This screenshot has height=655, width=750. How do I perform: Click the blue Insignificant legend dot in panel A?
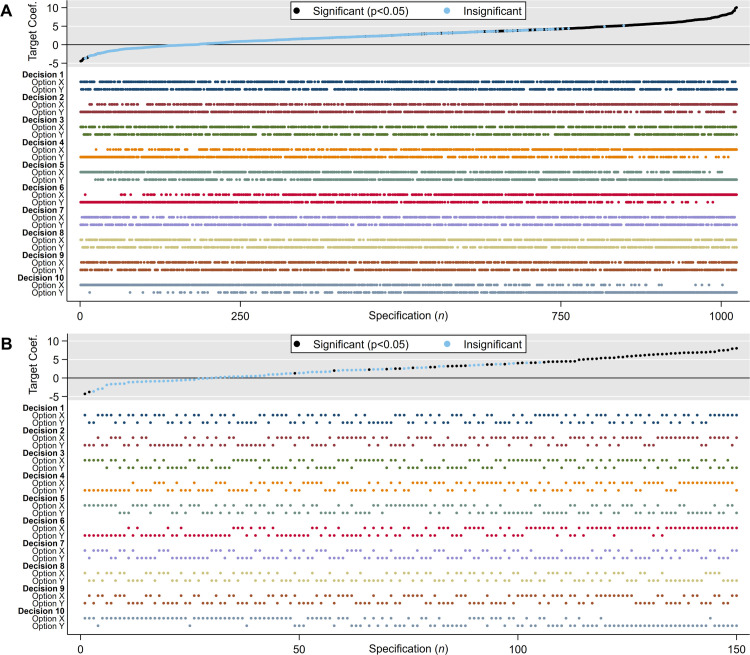447,11
